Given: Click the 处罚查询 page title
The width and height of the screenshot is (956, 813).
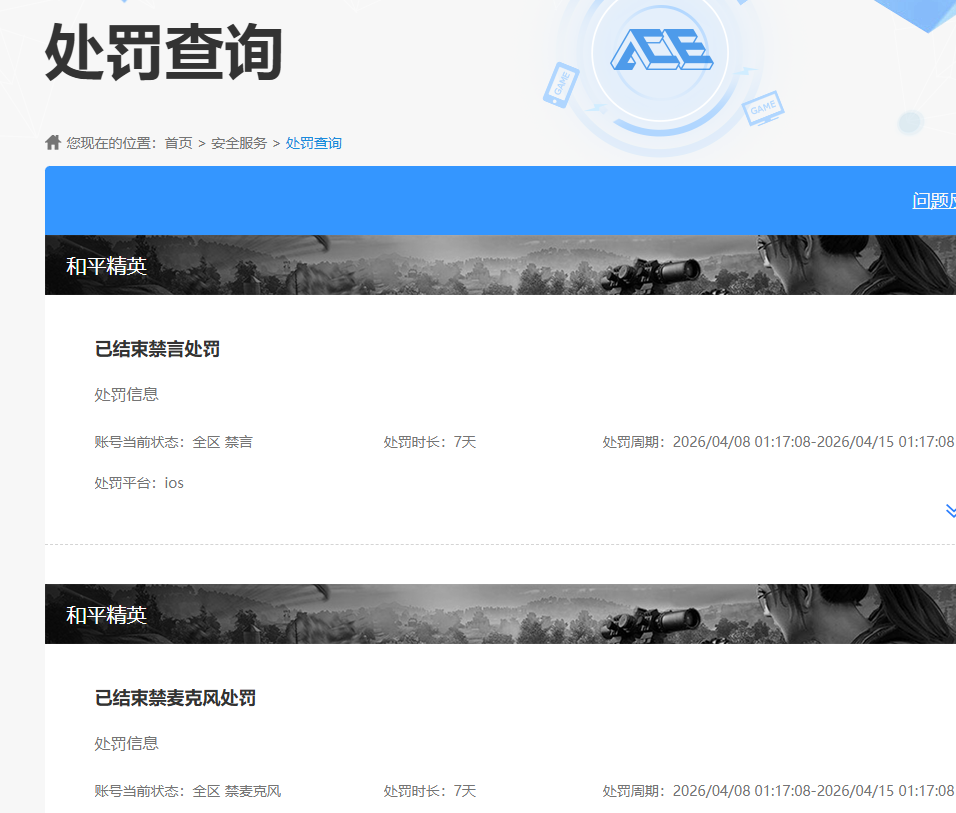Looking at the screenshot, I should (x=164, y=52).
